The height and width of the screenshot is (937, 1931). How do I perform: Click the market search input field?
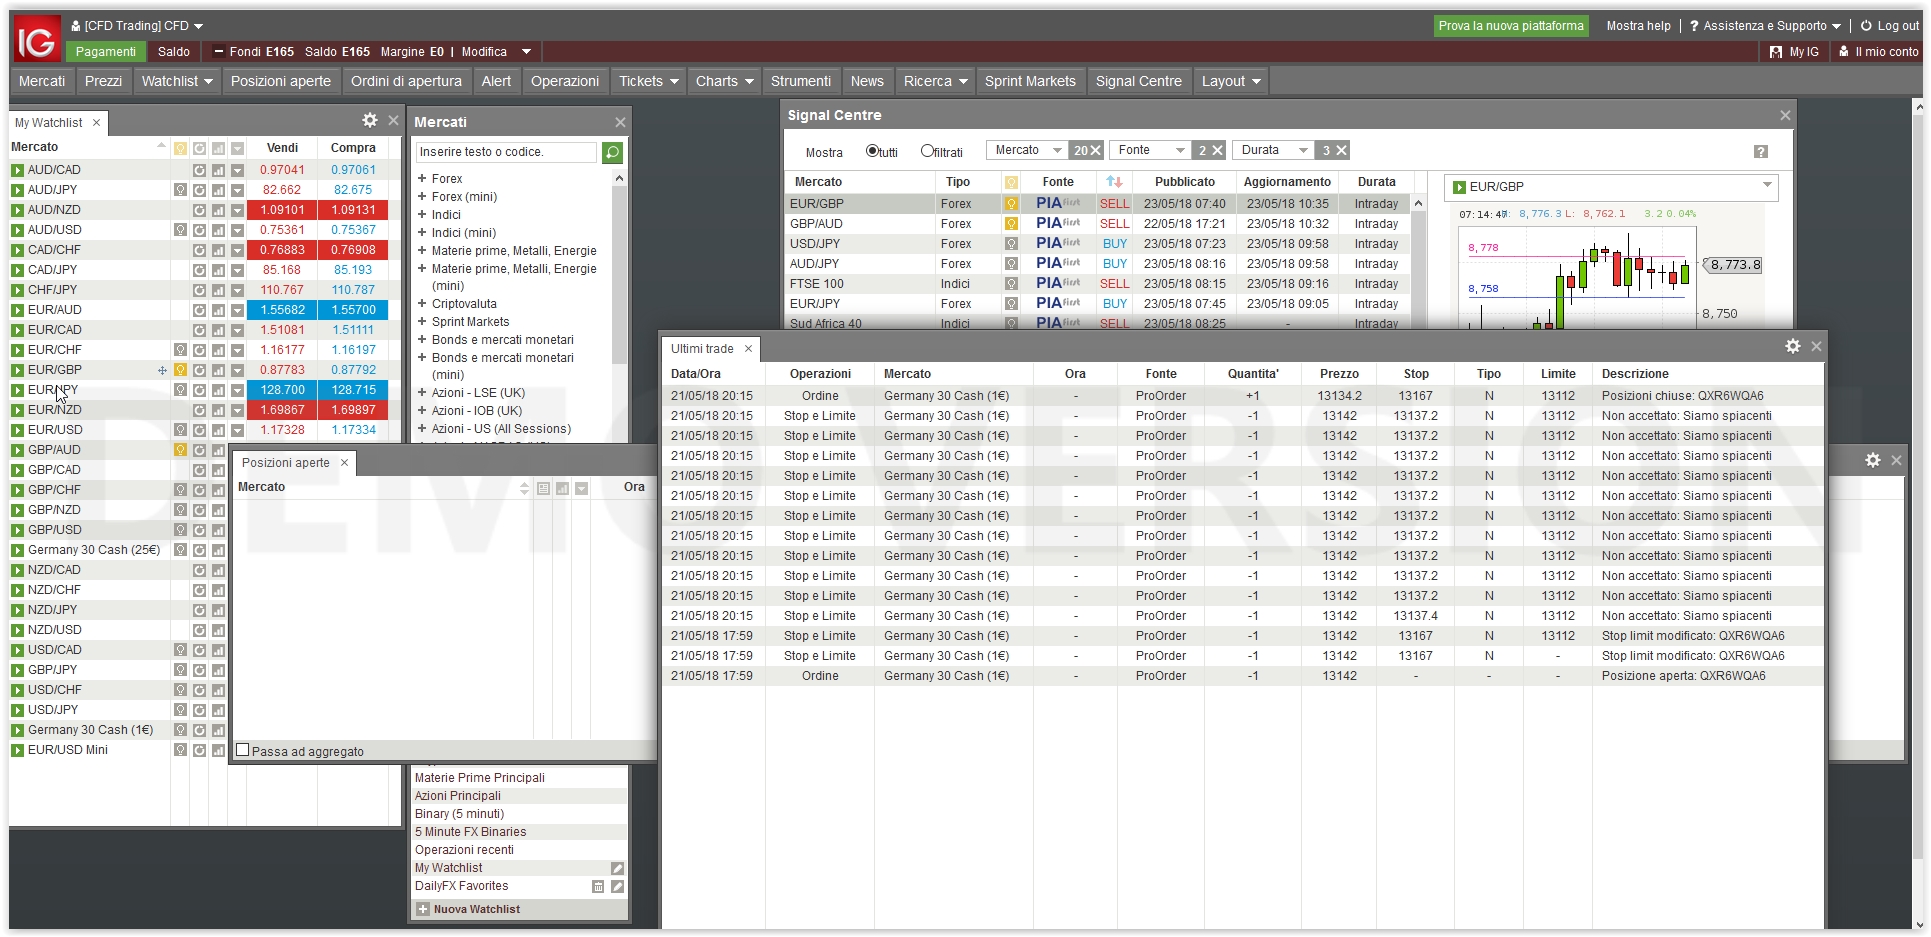[x=506, y=152]
